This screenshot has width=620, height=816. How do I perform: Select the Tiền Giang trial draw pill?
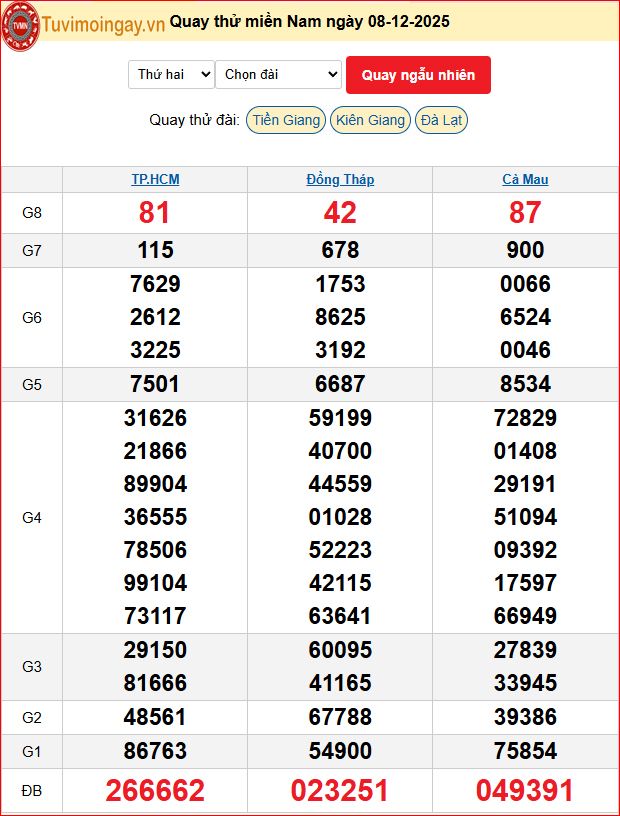click(286, 120)
